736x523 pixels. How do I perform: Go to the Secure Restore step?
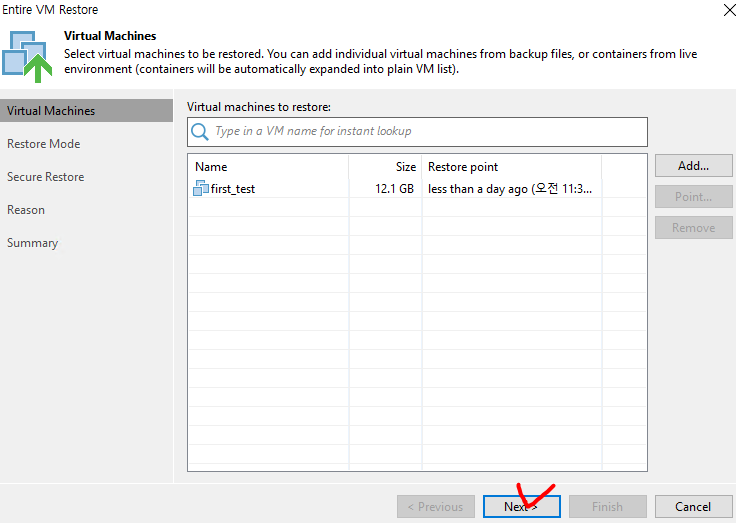[46, 177]
